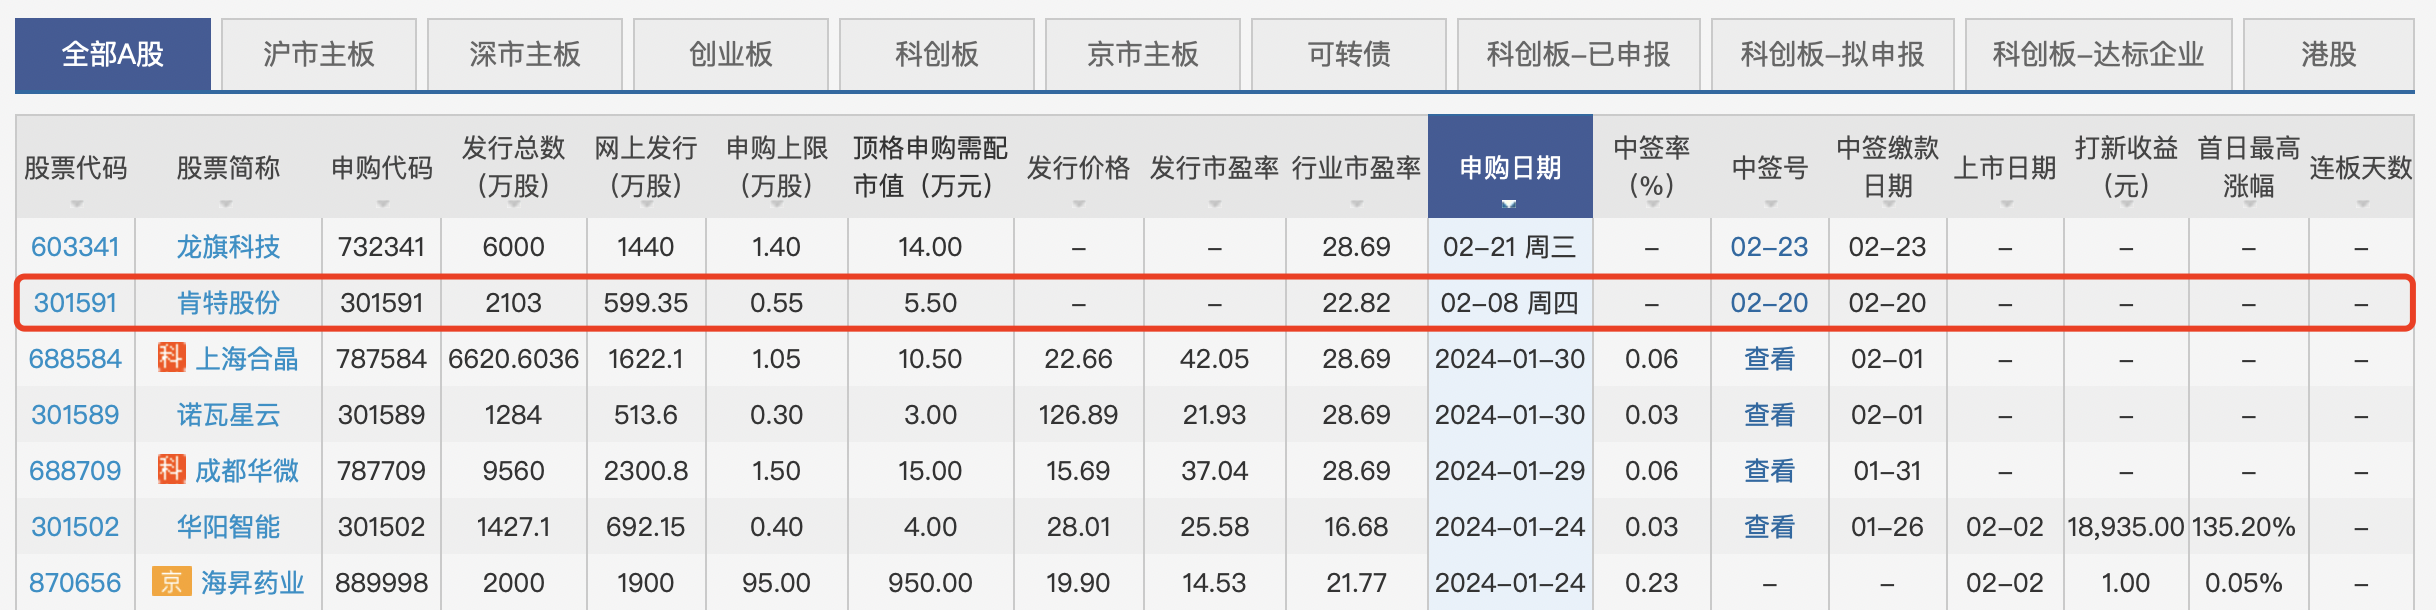This screenshot has width=2436, height=610.
Task: Open the 华阳智能 stock name link
Action: pyautogui.click(x=228, y=527)
